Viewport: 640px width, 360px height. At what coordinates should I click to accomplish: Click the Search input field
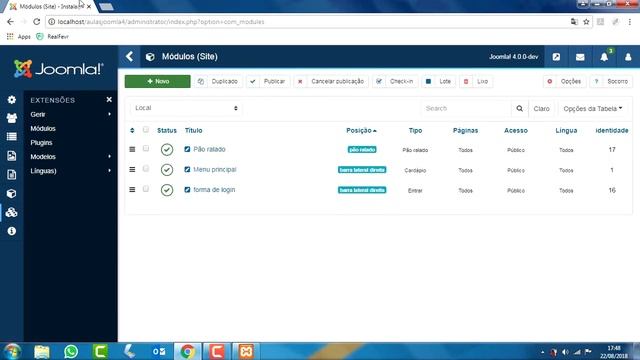(x=466, y=109)
